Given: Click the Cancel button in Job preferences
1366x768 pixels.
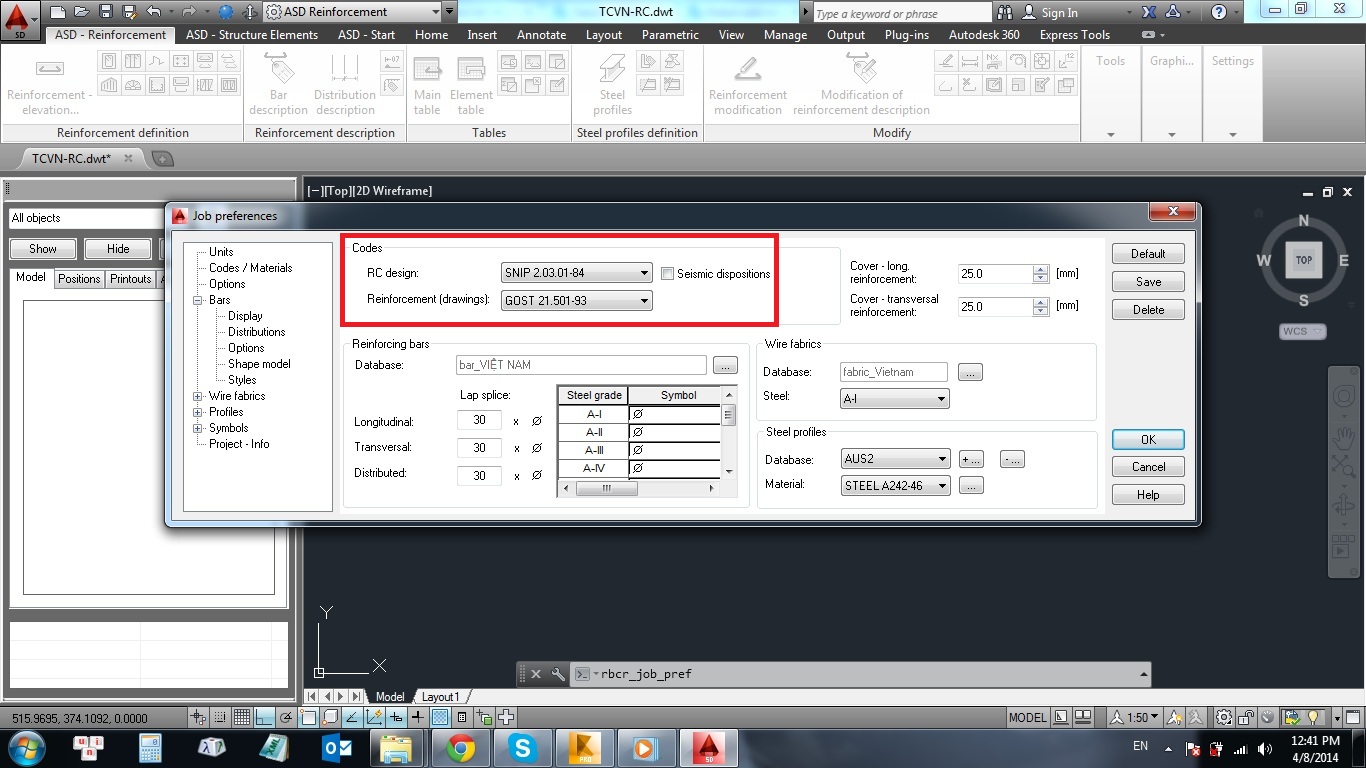Looking at the screenshot, I should tap(1148, 466).
